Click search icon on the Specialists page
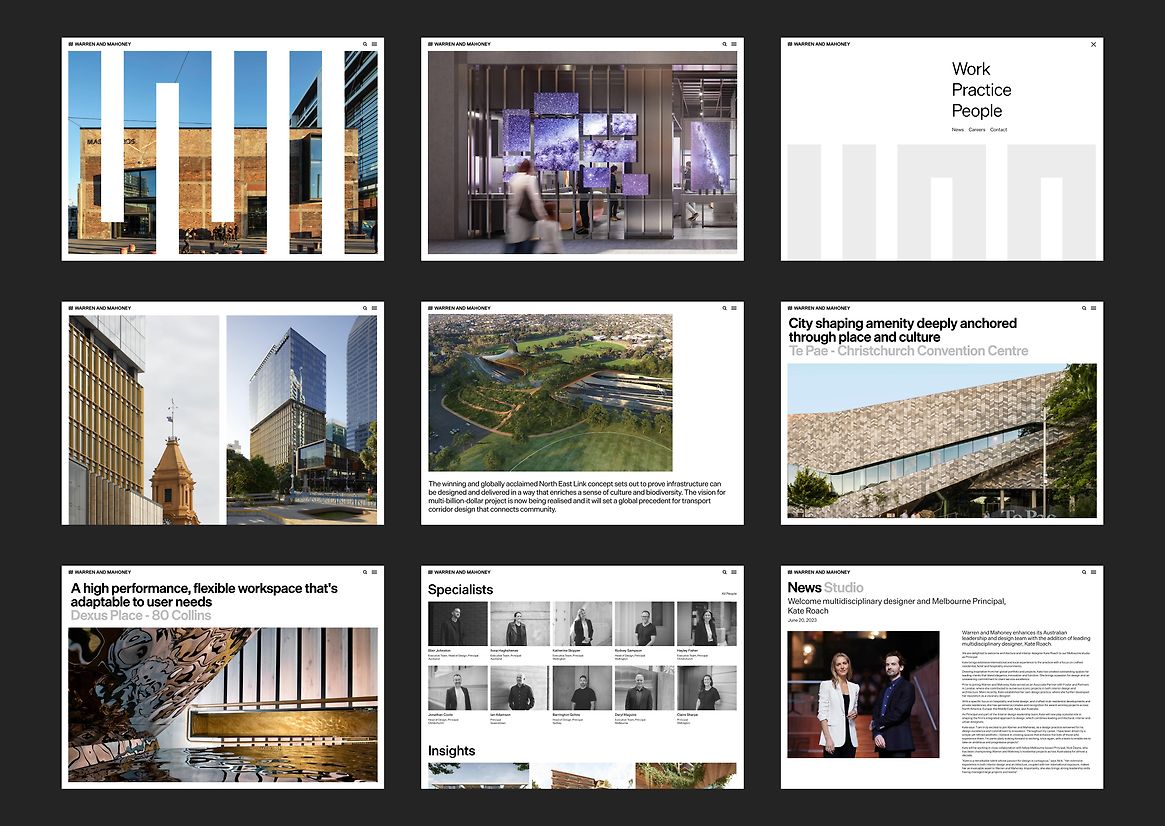This screenshot has height=826, width=1165. tap(724, 572)
